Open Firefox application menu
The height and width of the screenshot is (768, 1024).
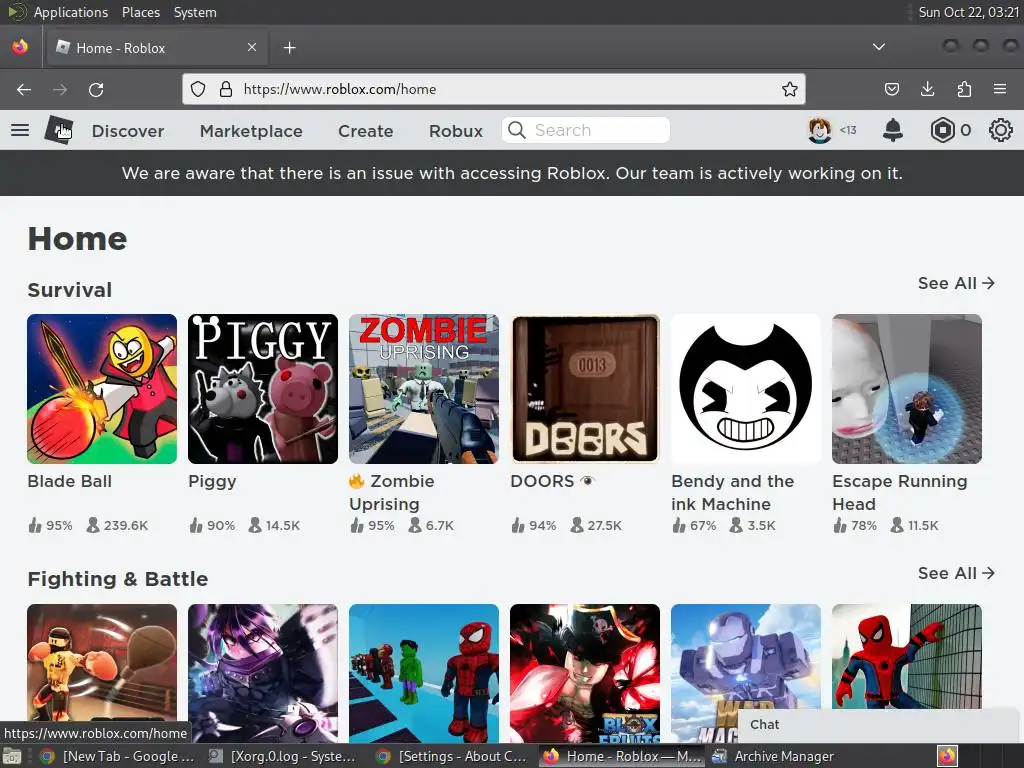(1000, 89)
